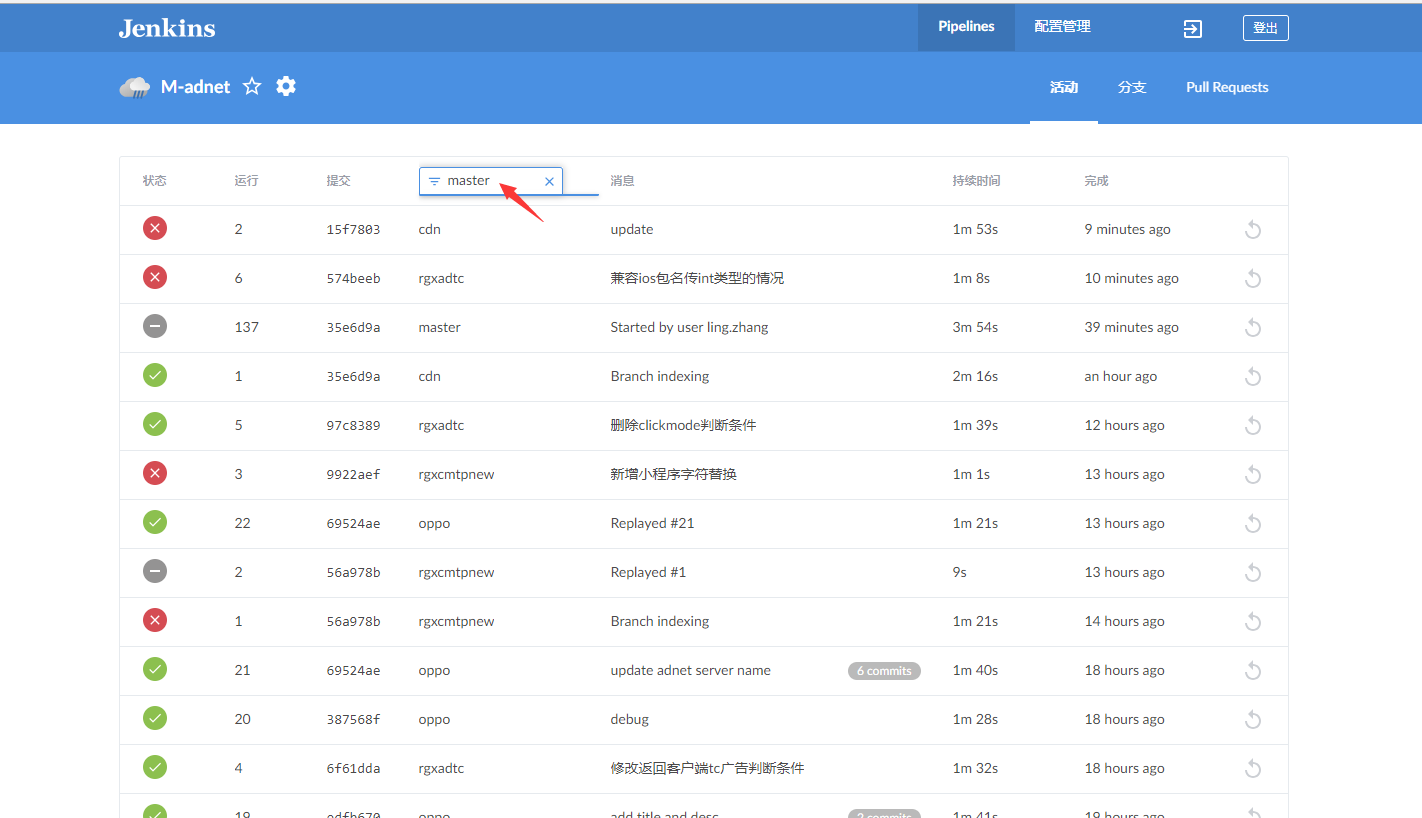1422x818 pixels.
Task: Open pipeline settings gear icon
Action: pyautogui.click(x=286, y=87)
